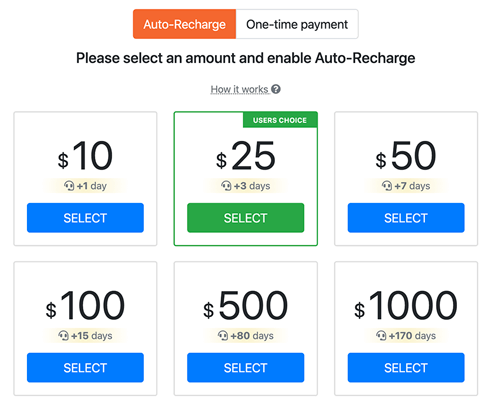
Task: Click the USERS CHOICE badge
Action: [280, 120]
